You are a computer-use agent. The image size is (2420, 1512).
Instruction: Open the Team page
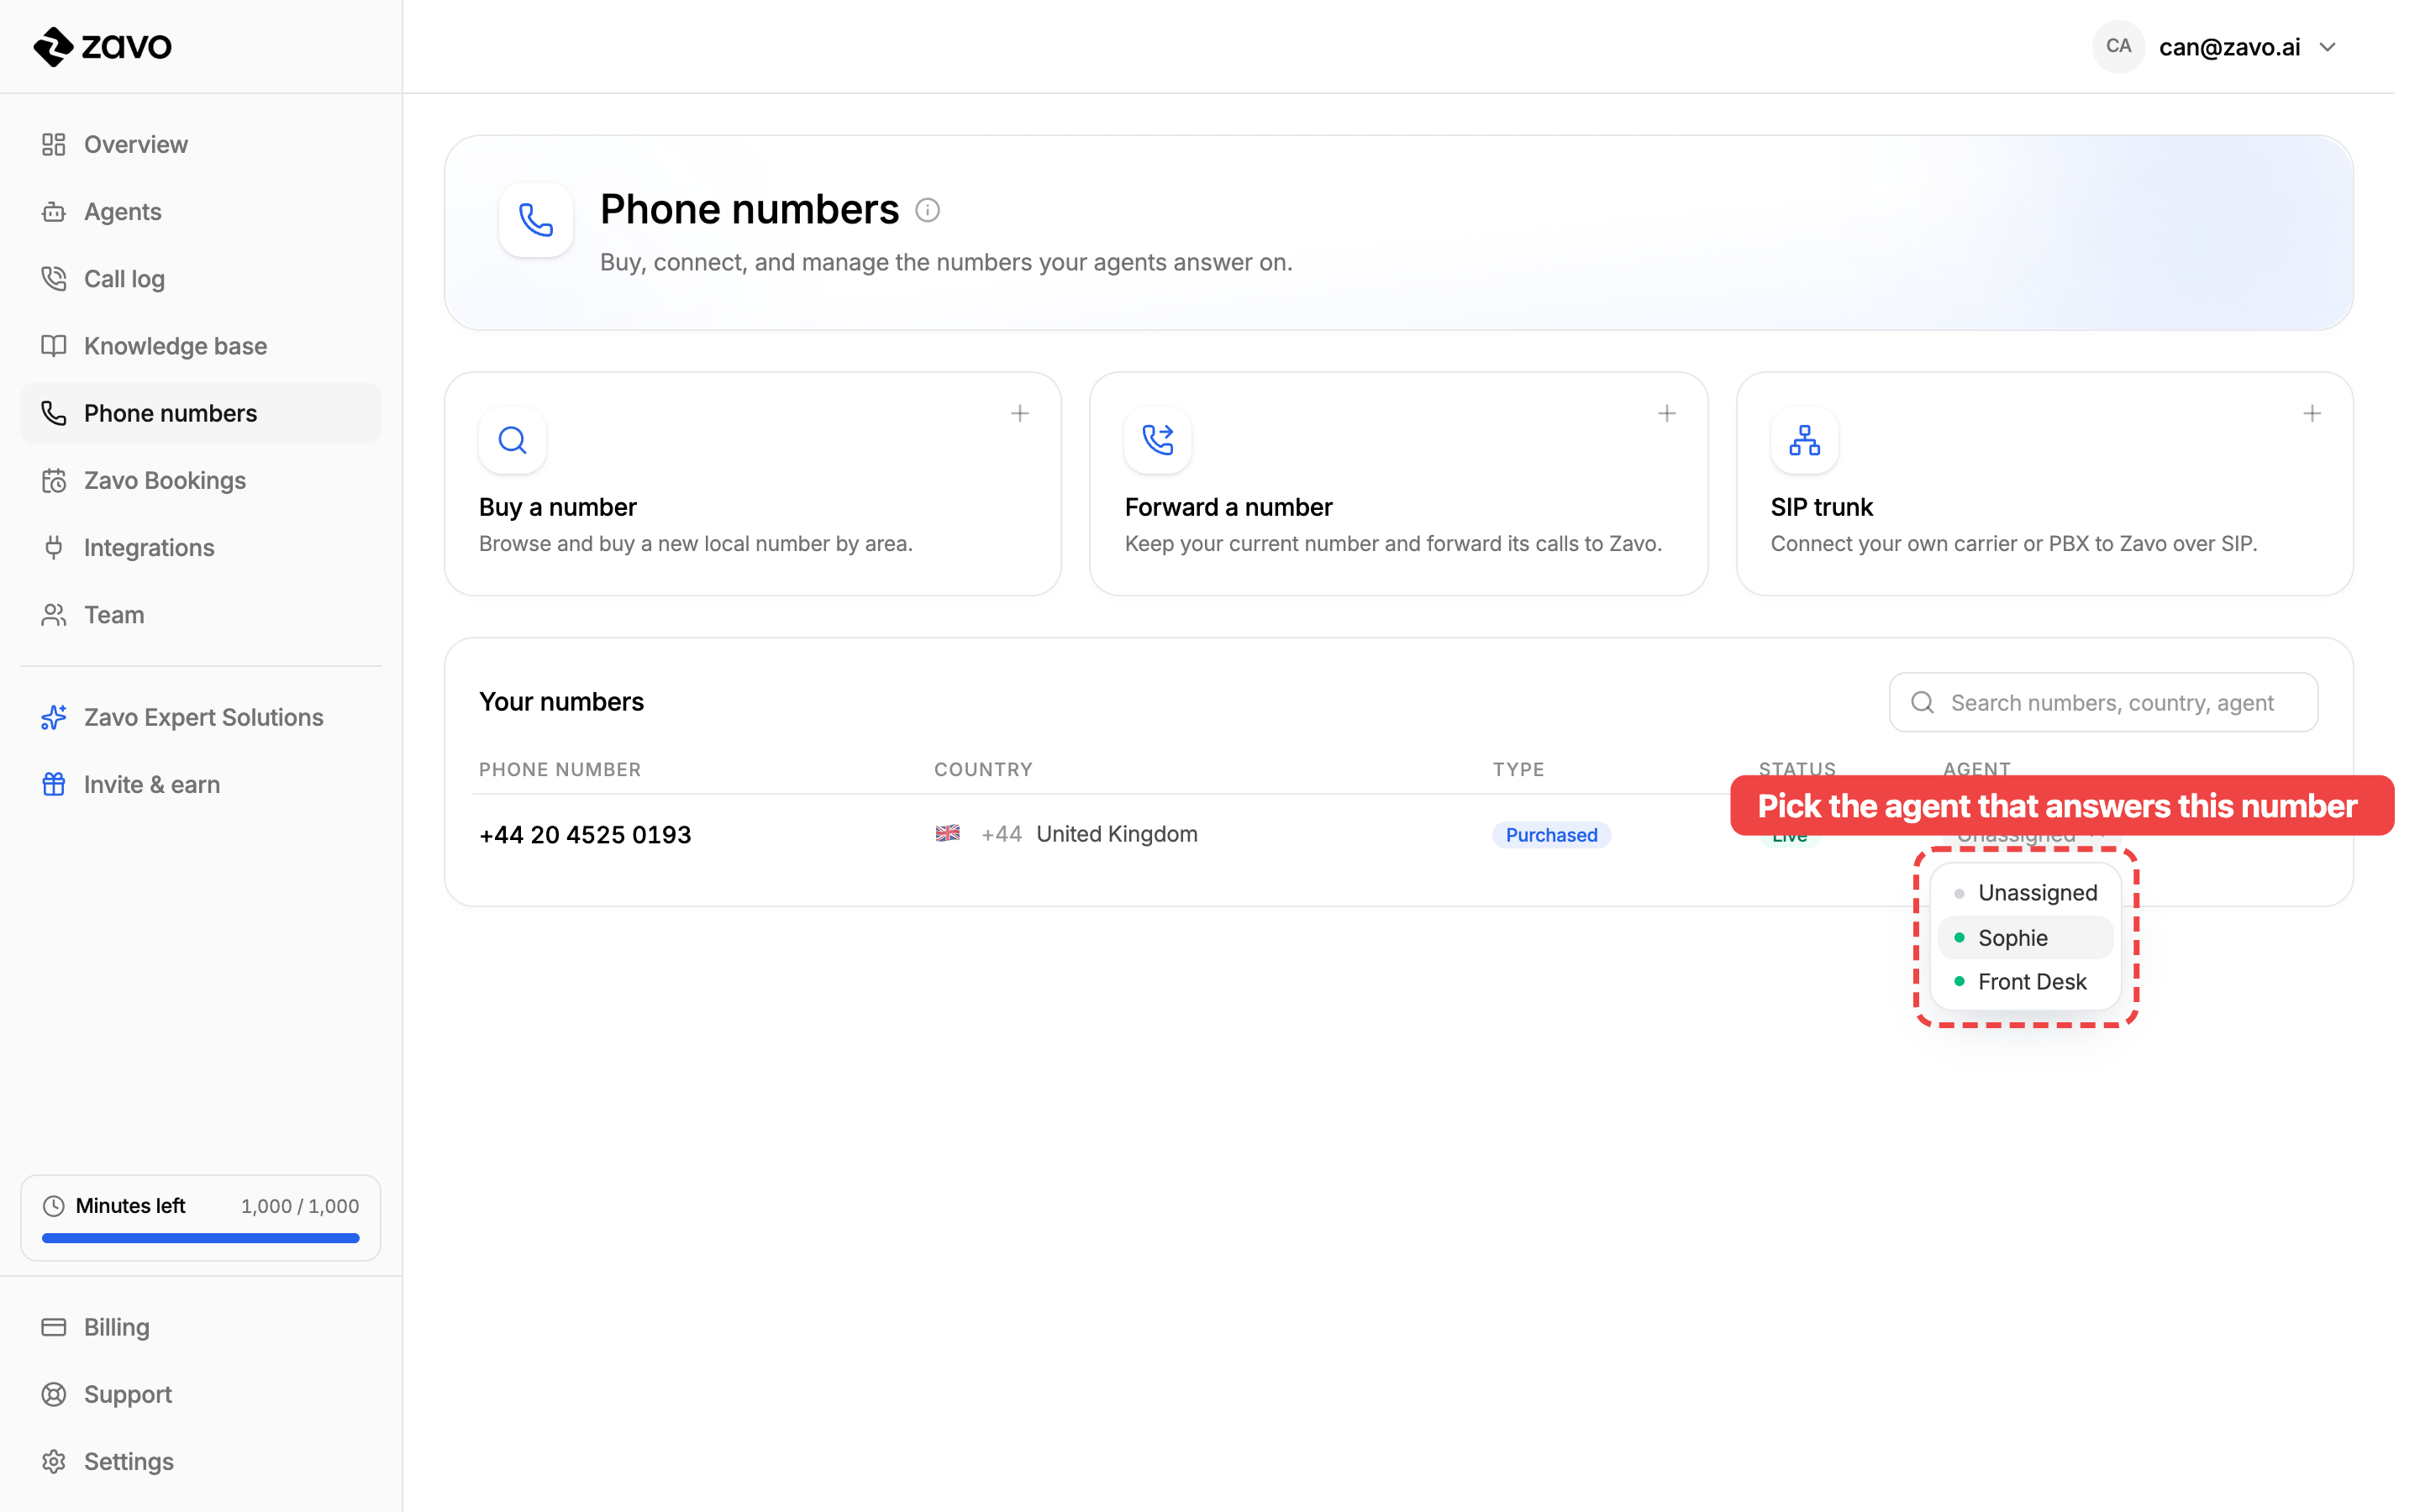pos(200,614)
